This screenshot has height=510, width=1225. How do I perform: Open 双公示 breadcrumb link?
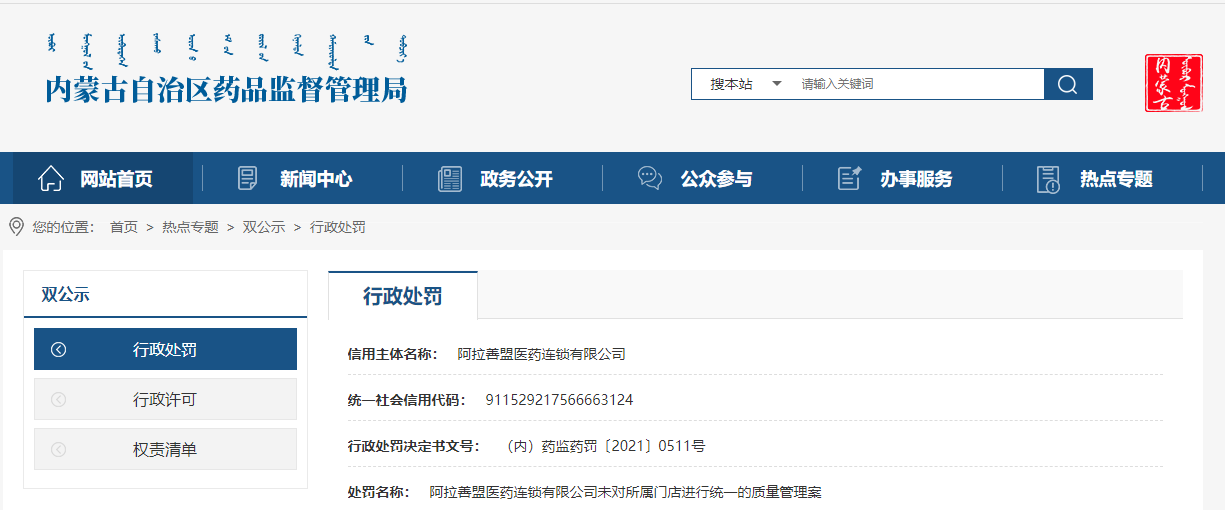[x=264, y=227]
